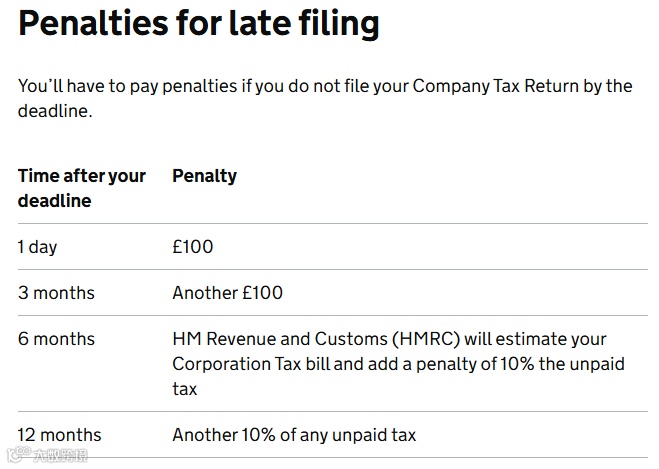Click the "12 months" table cell
The width and height of the screenshot is (659, 469).
tap(60, 435)
